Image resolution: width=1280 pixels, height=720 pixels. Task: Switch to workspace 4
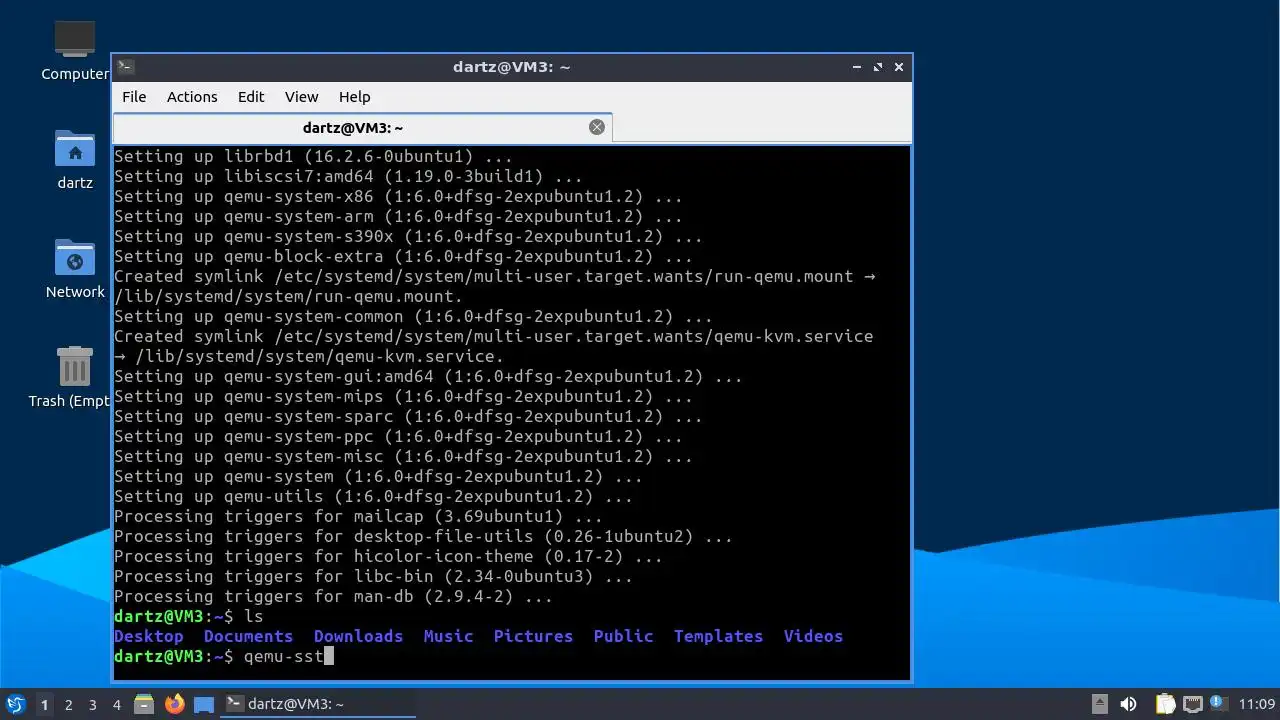point(117,704)
